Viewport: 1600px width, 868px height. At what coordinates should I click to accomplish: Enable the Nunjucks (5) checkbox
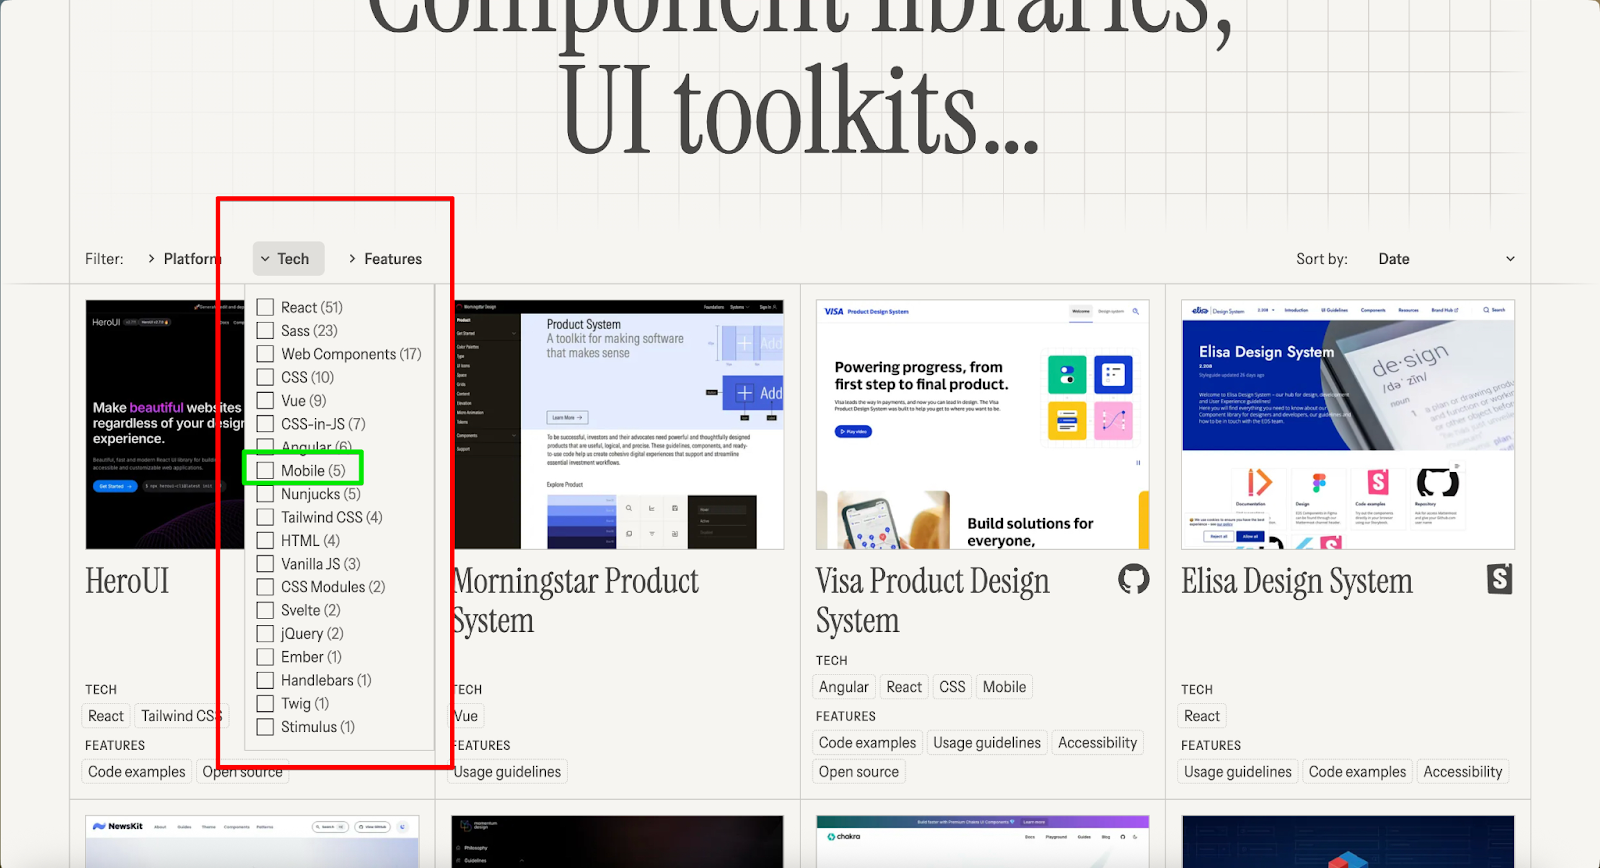coord(265,494)
